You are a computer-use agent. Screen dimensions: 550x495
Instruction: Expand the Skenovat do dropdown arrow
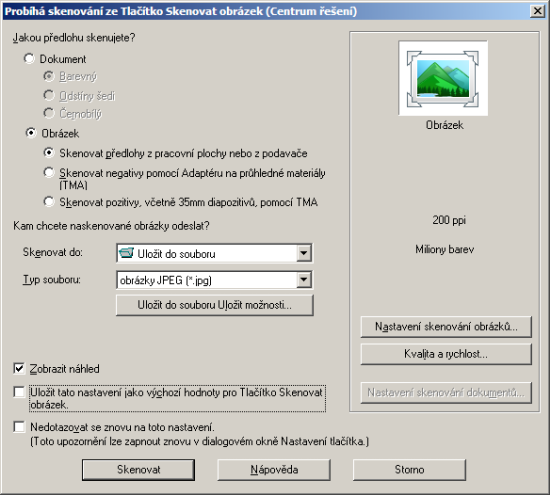304,253
